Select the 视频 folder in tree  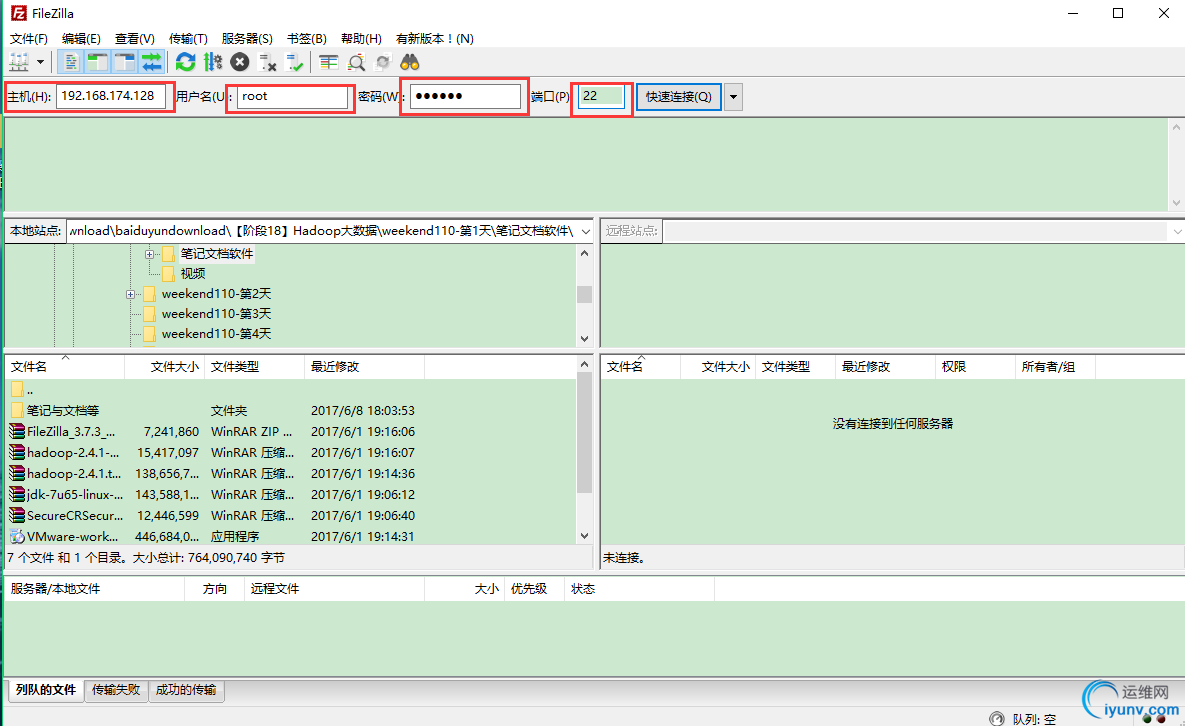193,273
